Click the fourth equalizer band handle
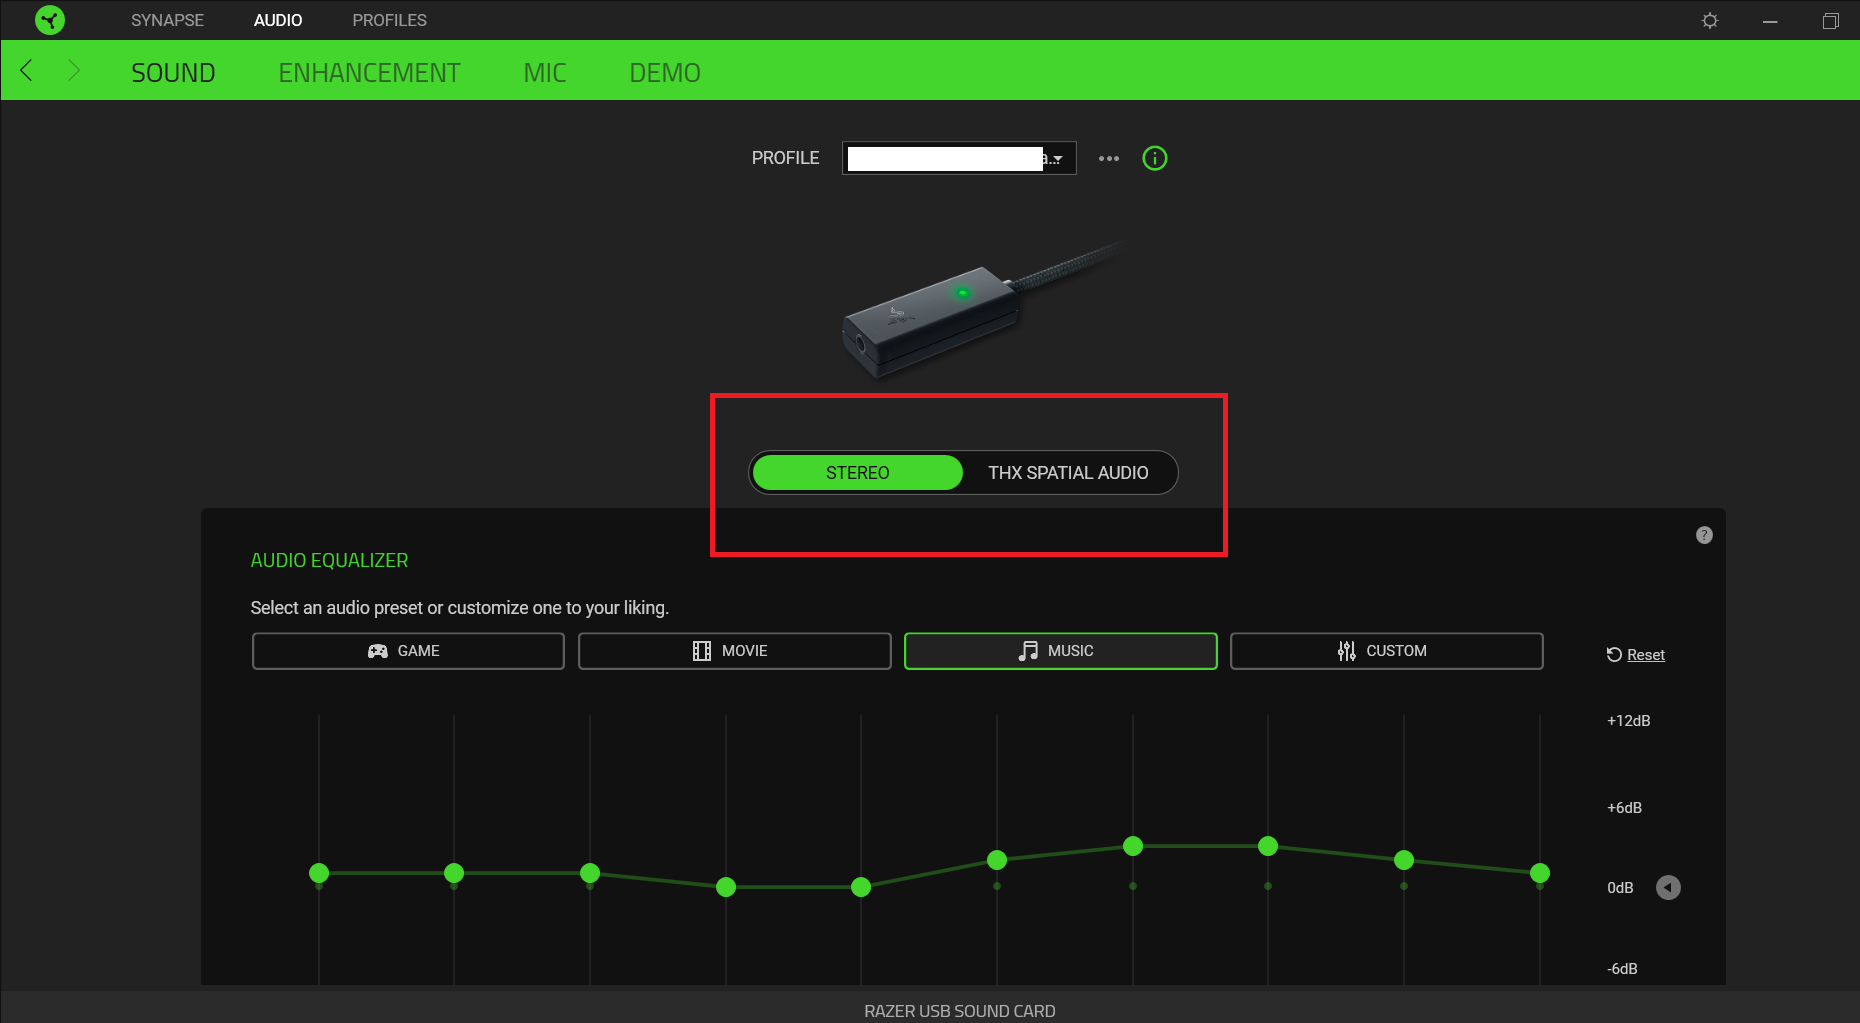1860x1023 pixels. coord(726,887)
